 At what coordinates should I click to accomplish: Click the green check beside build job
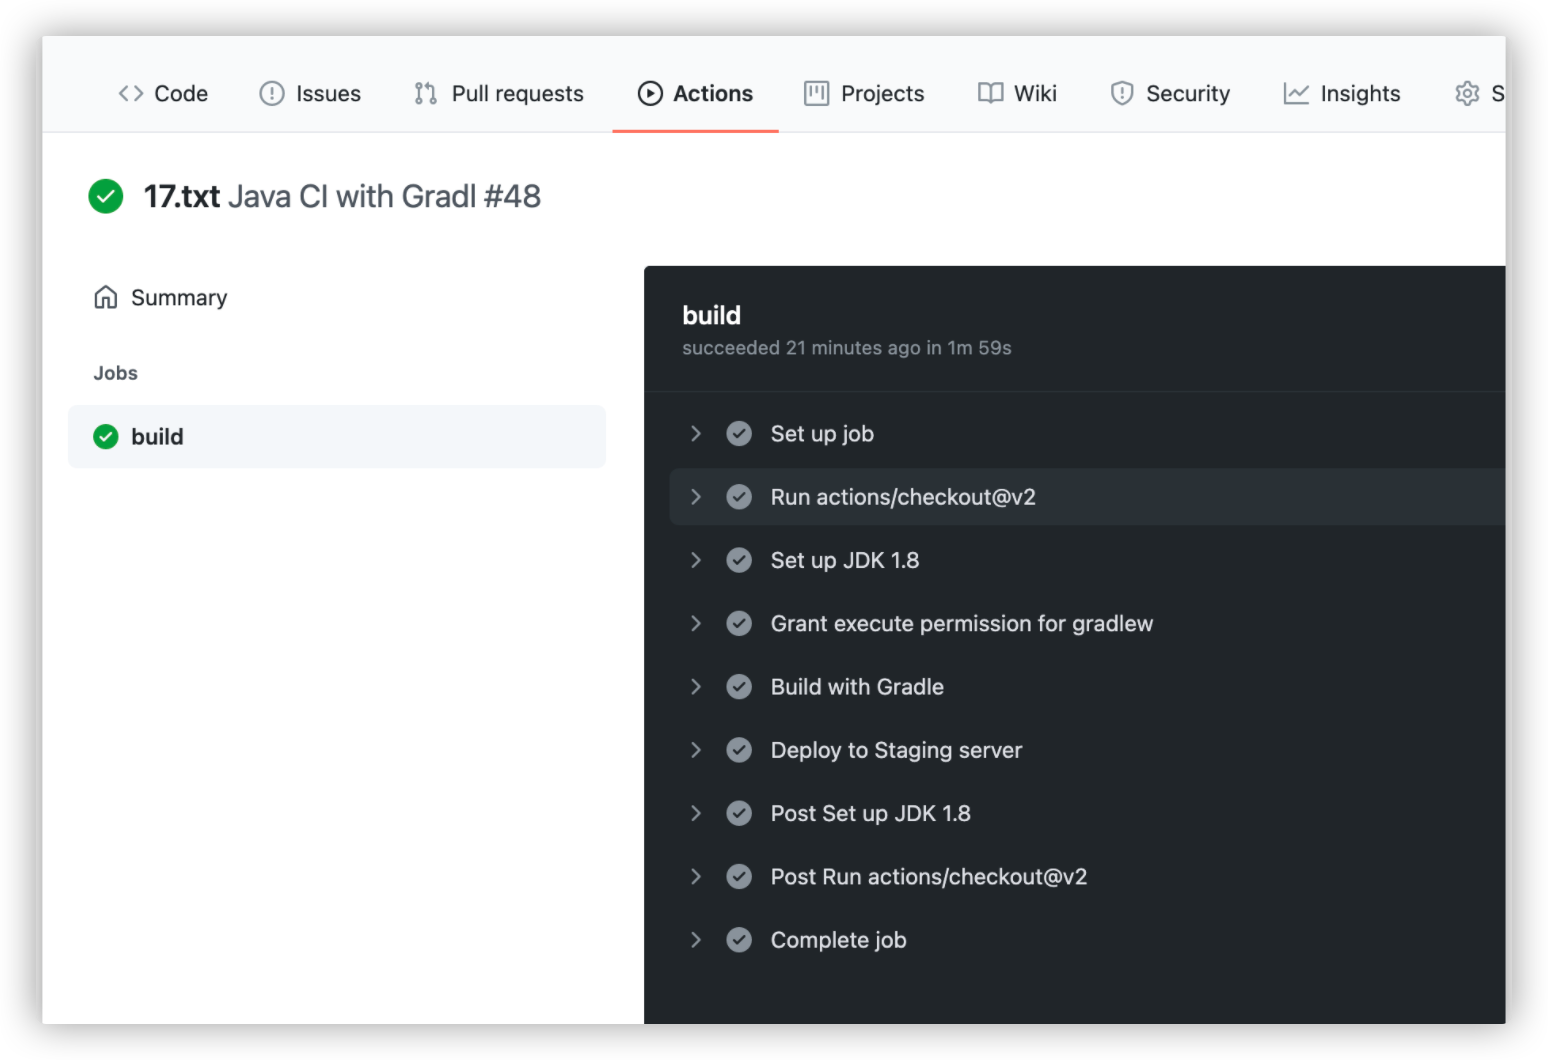click(x=106, y=436)
